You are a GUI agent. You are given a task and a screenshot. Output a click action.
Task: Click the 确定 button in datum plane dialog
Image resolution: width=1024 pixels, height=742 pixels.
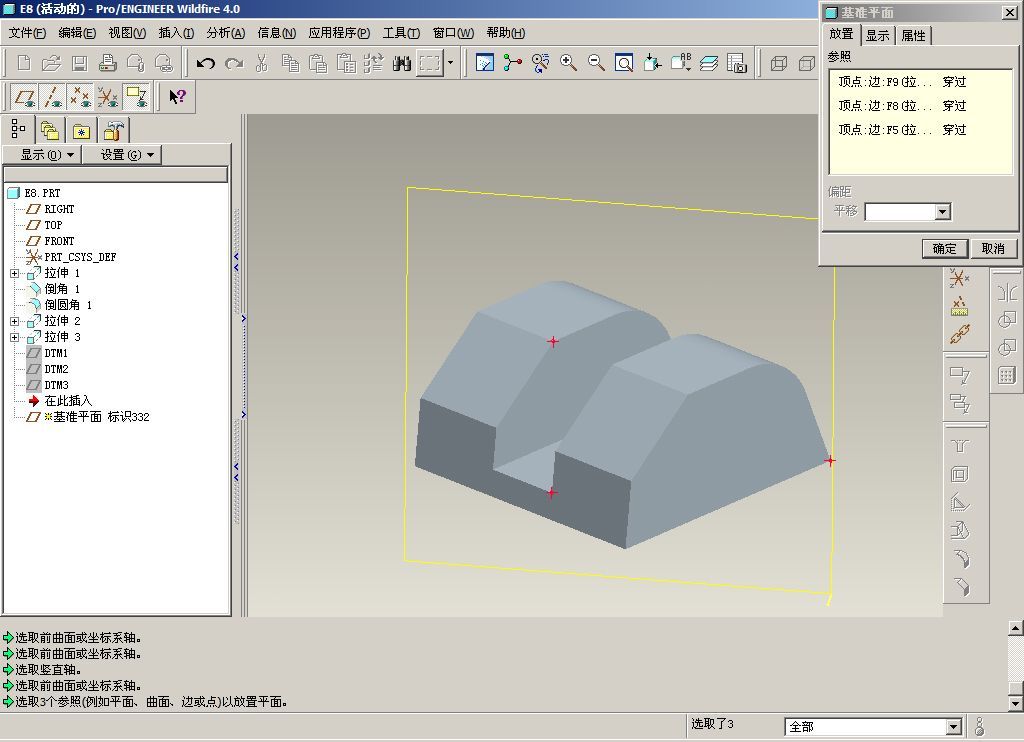(x=944, y=248)
